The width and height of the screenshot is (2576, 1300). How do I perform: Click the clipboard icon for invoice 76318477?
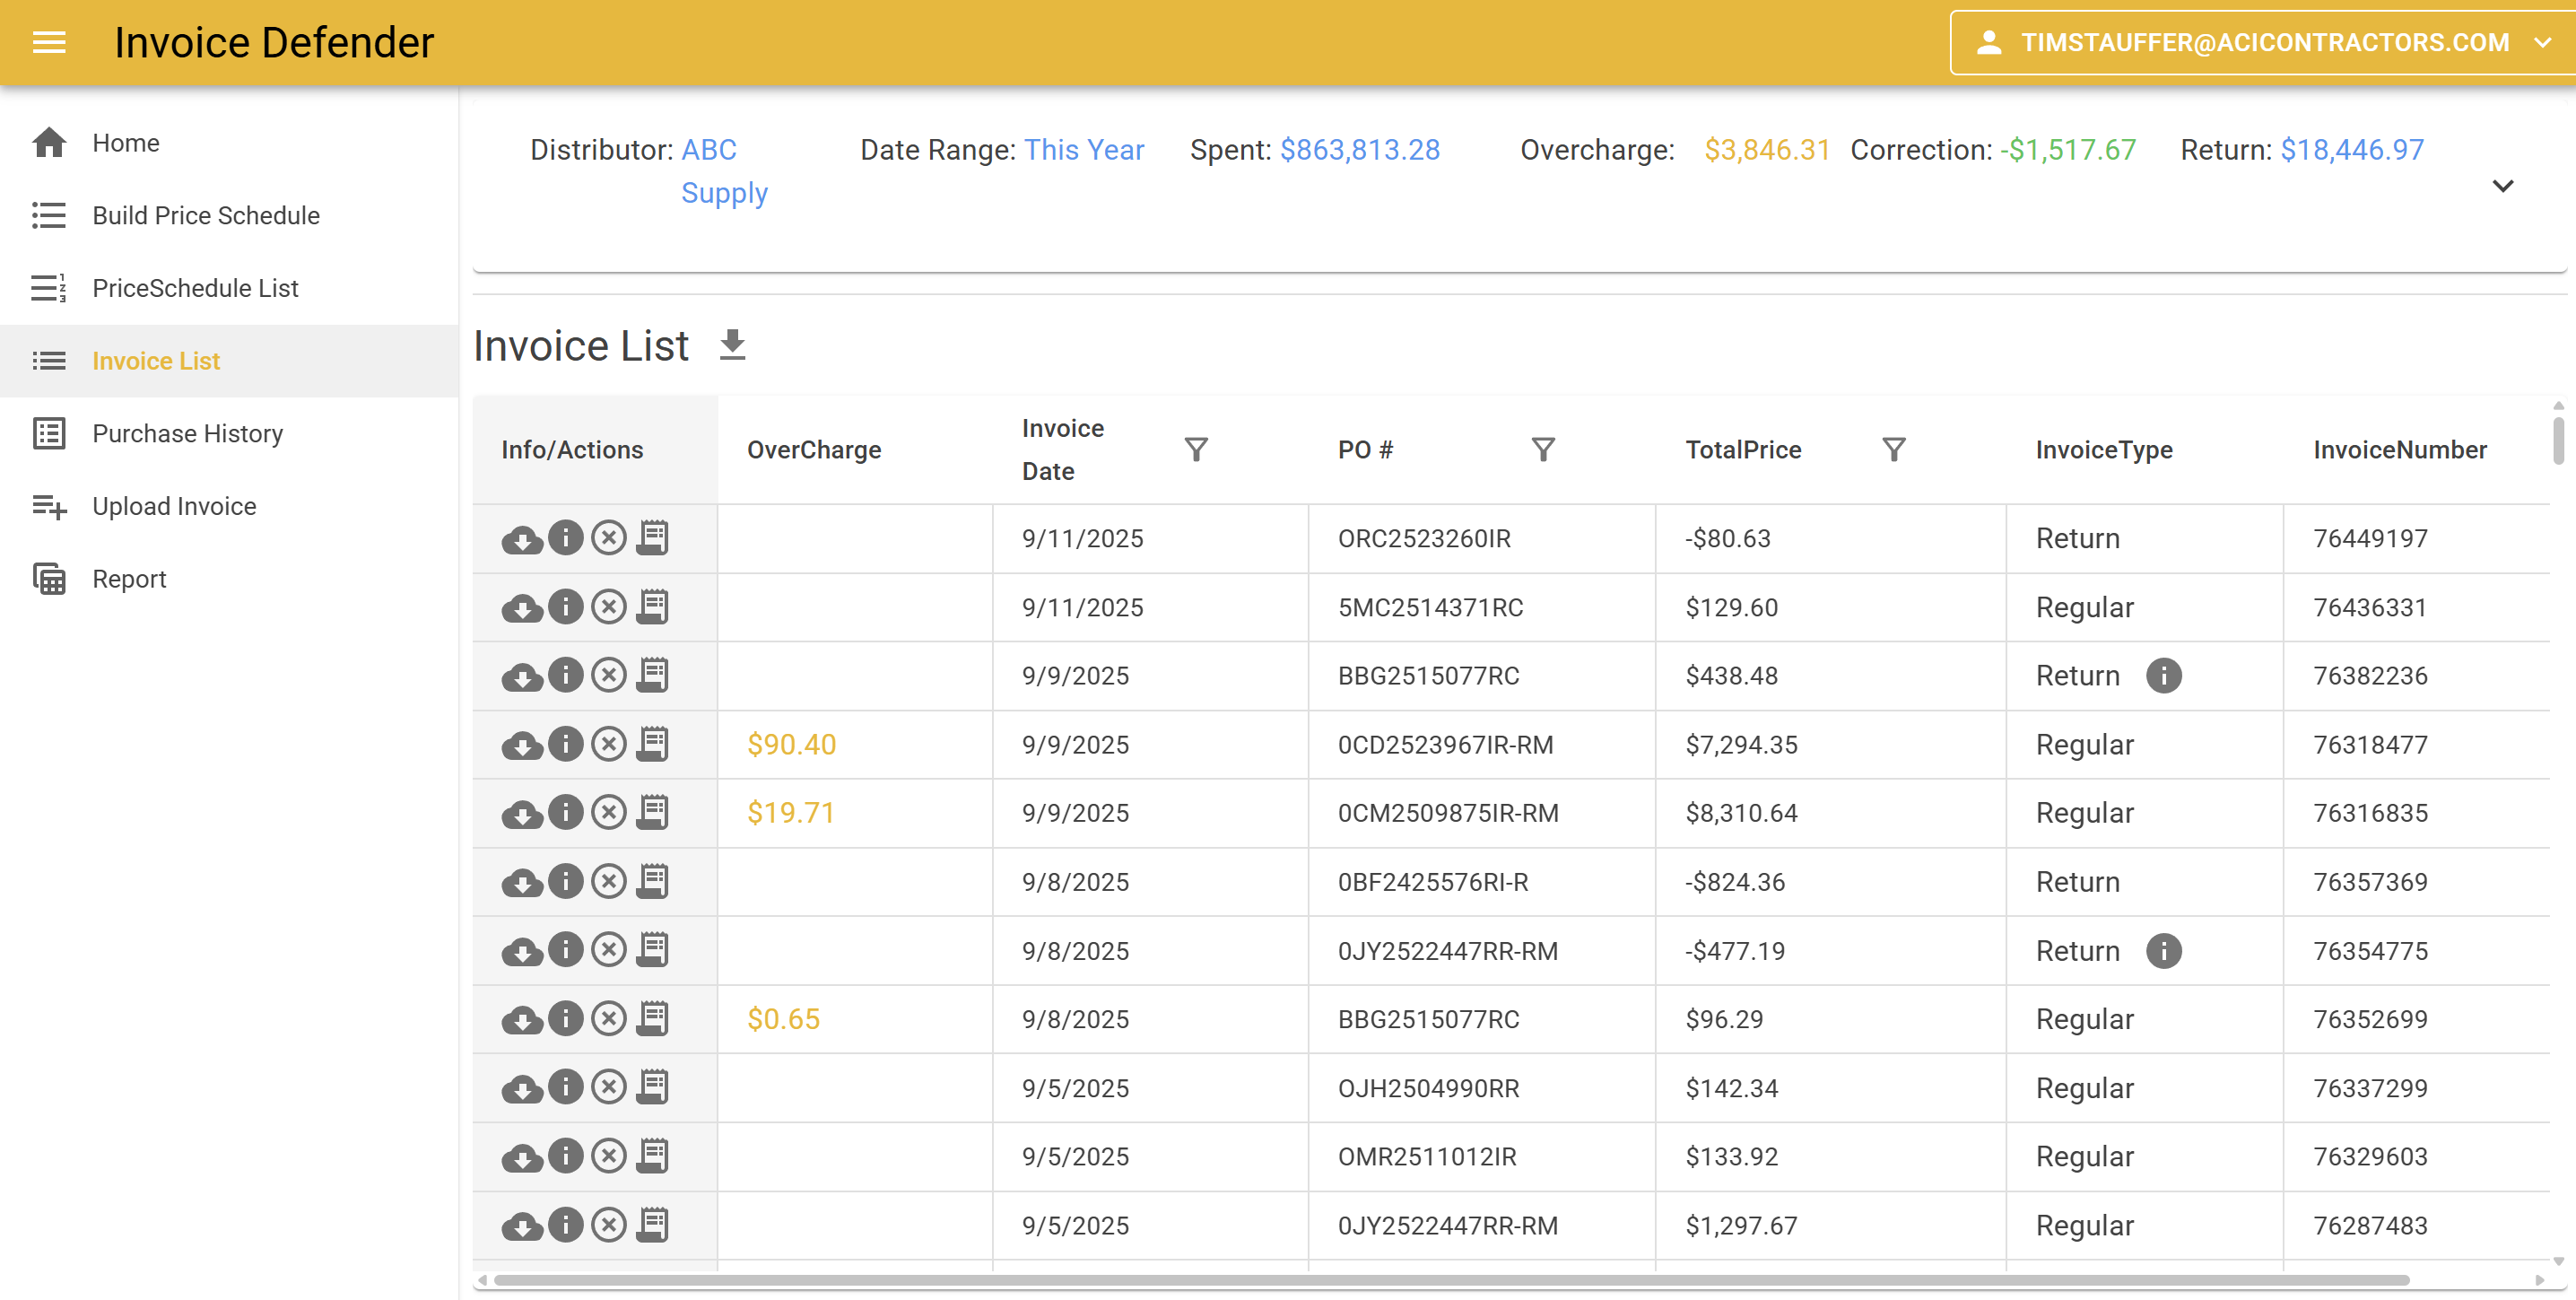(653, 743)
